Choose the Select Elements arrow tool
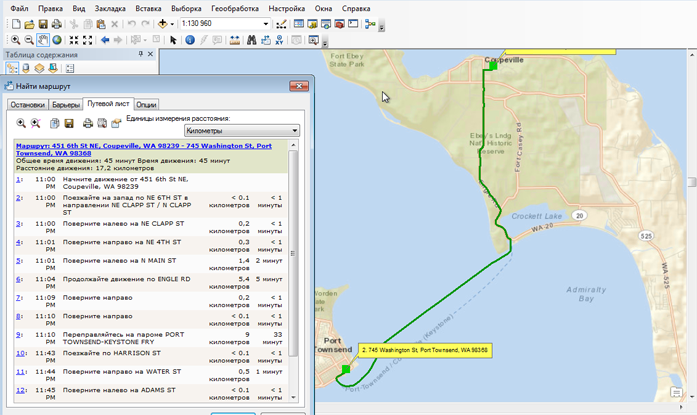 [174, 40]
